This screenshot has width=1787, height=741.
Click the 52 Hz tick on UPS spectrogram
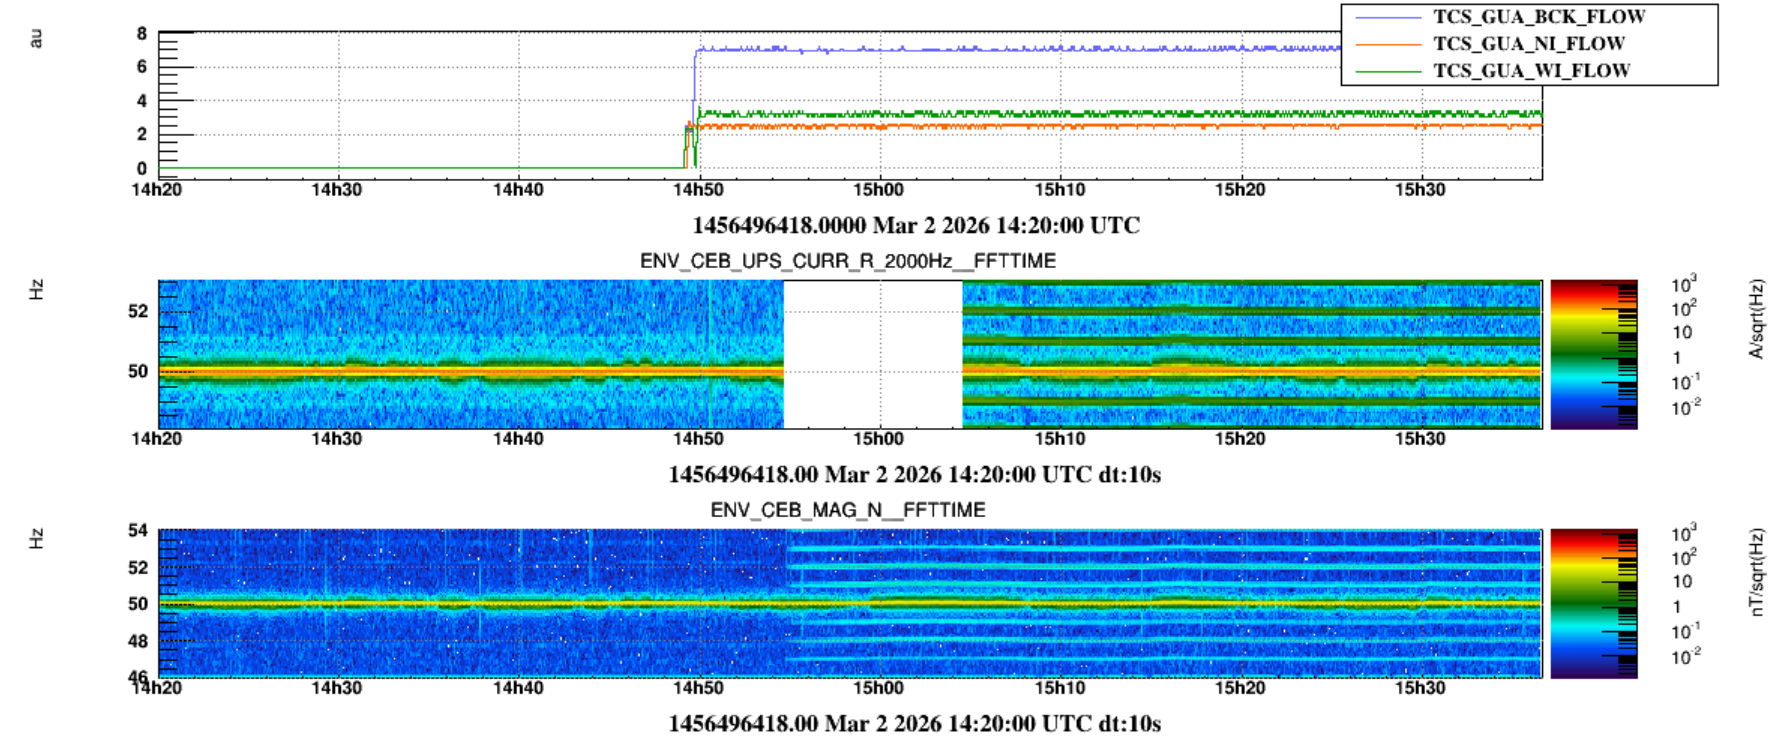pos(138,311)
